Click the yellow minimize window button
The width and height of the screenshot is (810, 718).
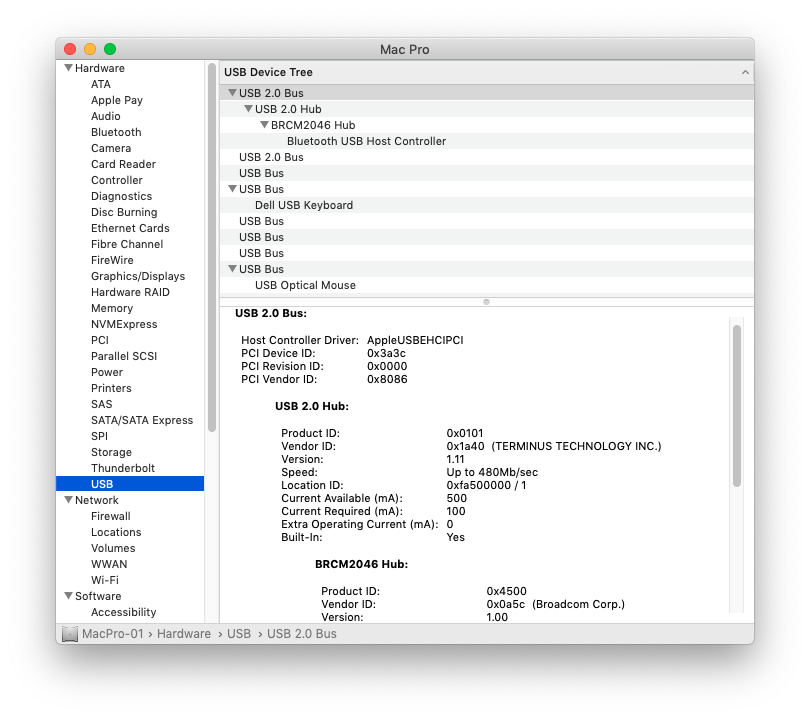(90, 49)
